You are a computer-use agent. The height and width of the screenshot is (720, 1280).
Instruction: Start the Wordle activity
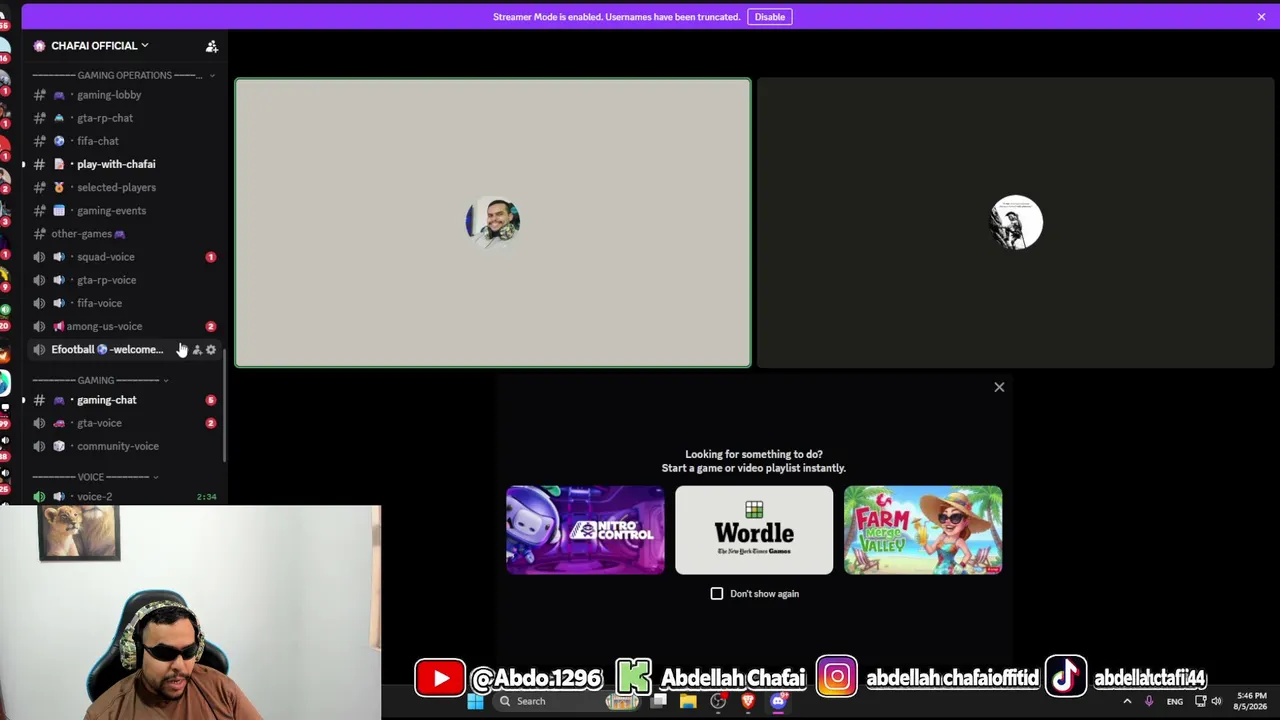point(754,530)
